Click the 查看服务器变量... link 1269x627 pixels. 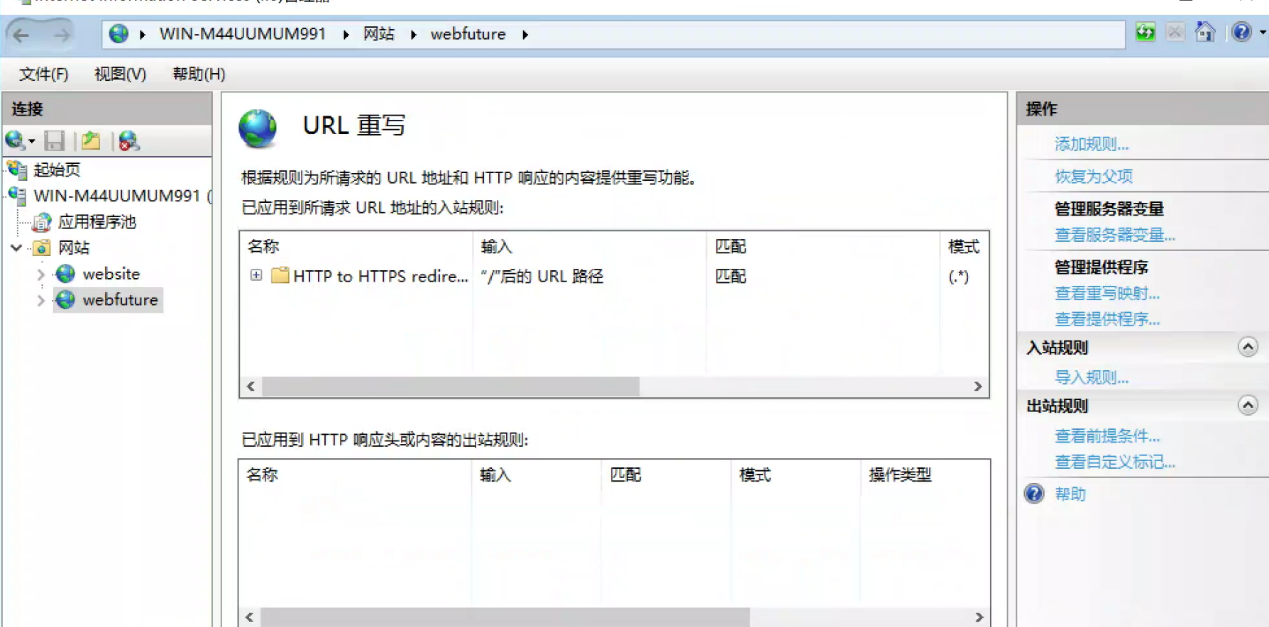[x=1114, y=235]
